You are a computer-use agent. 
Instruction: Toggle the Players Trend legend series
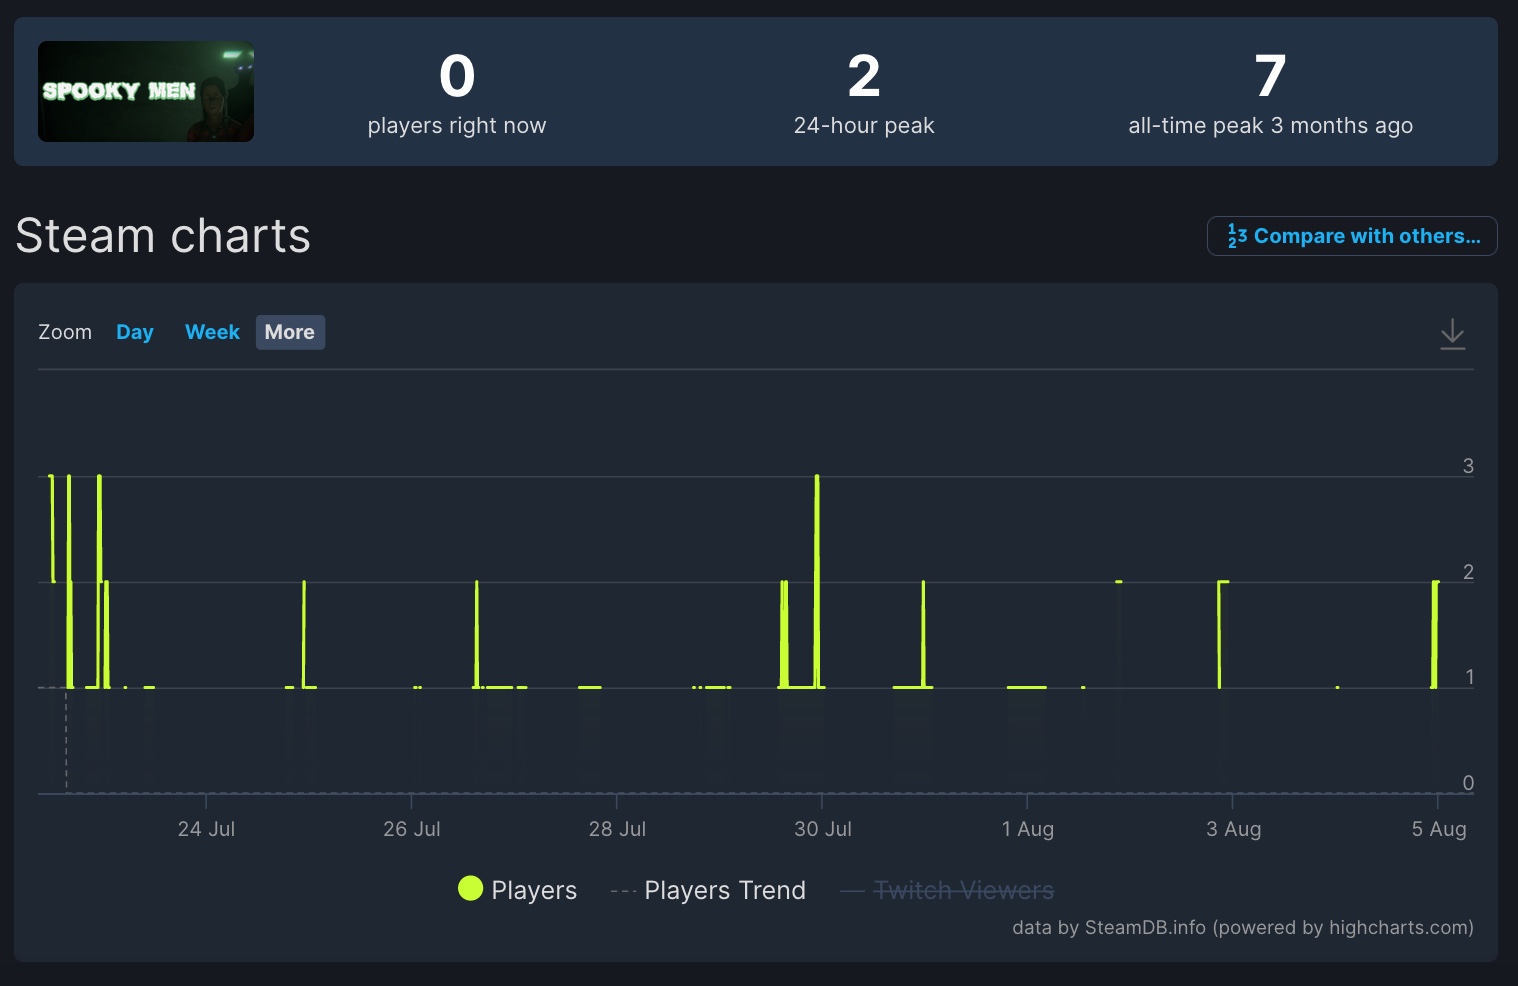click(708, 890)
